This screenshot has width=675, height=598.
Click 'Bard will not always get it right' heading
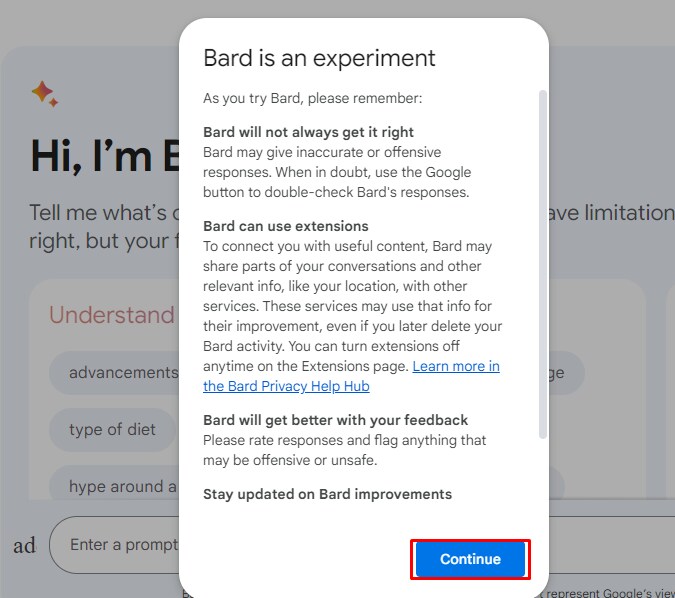pos(308,132)
